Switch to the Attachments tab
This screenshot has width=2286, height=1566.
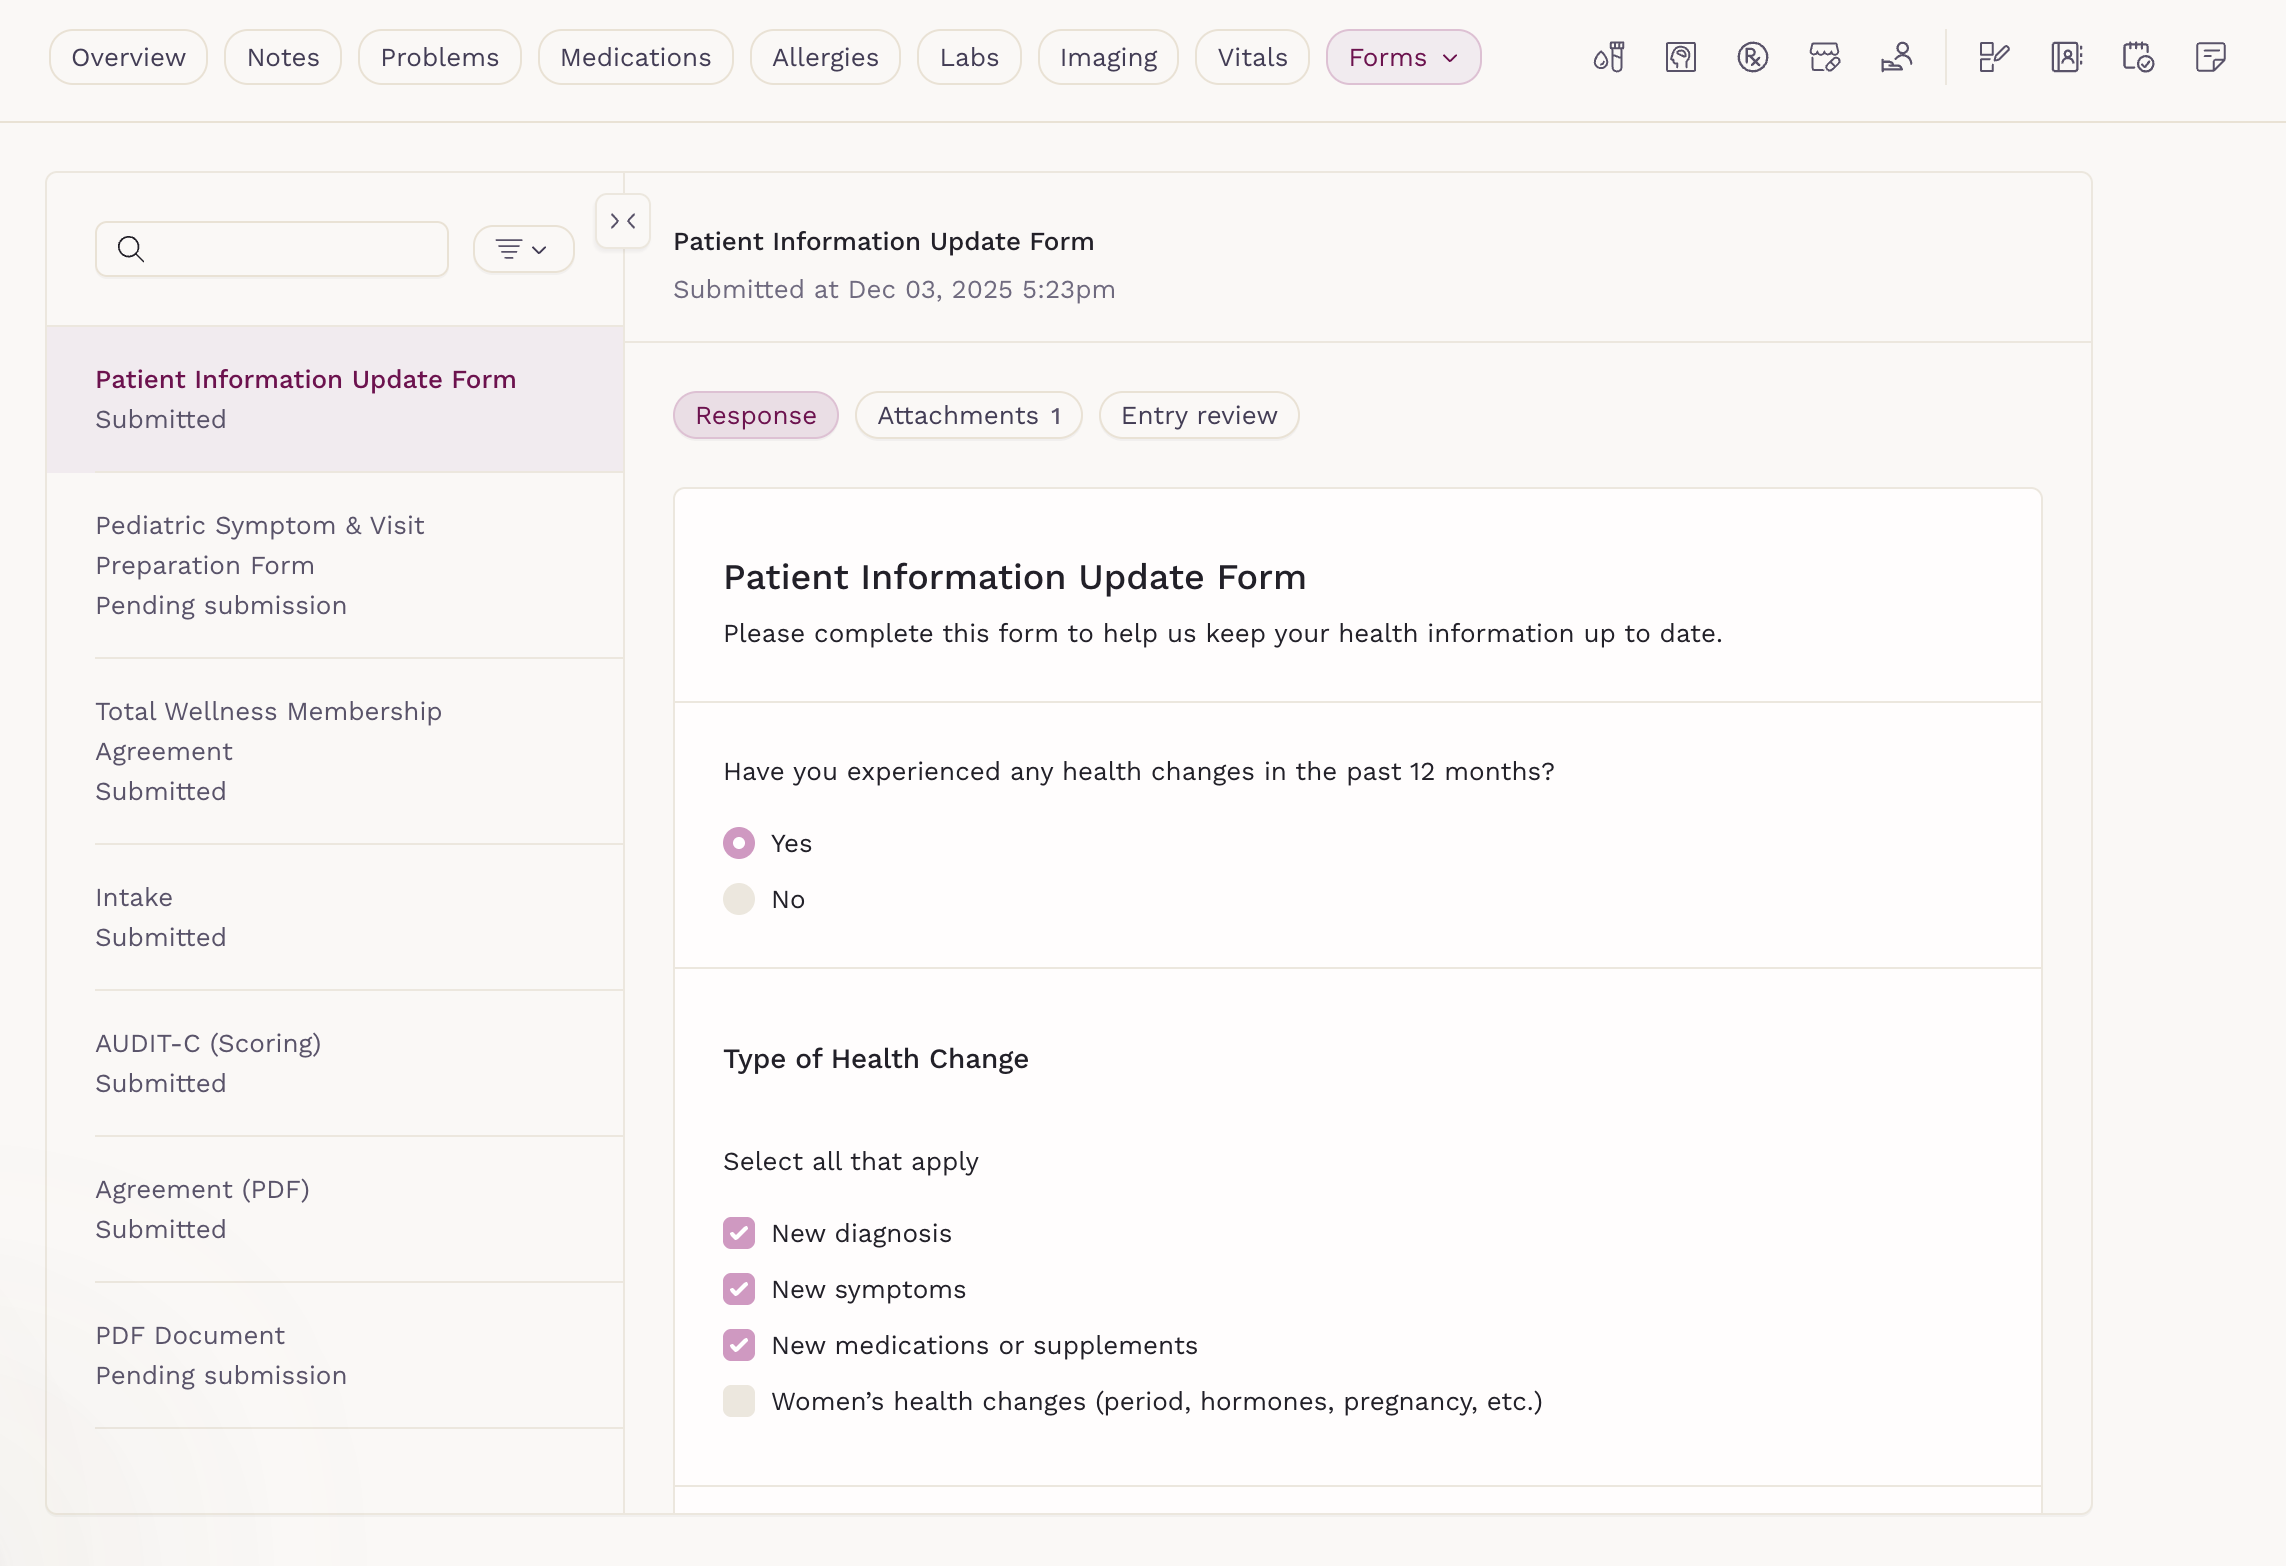[968, 415]
